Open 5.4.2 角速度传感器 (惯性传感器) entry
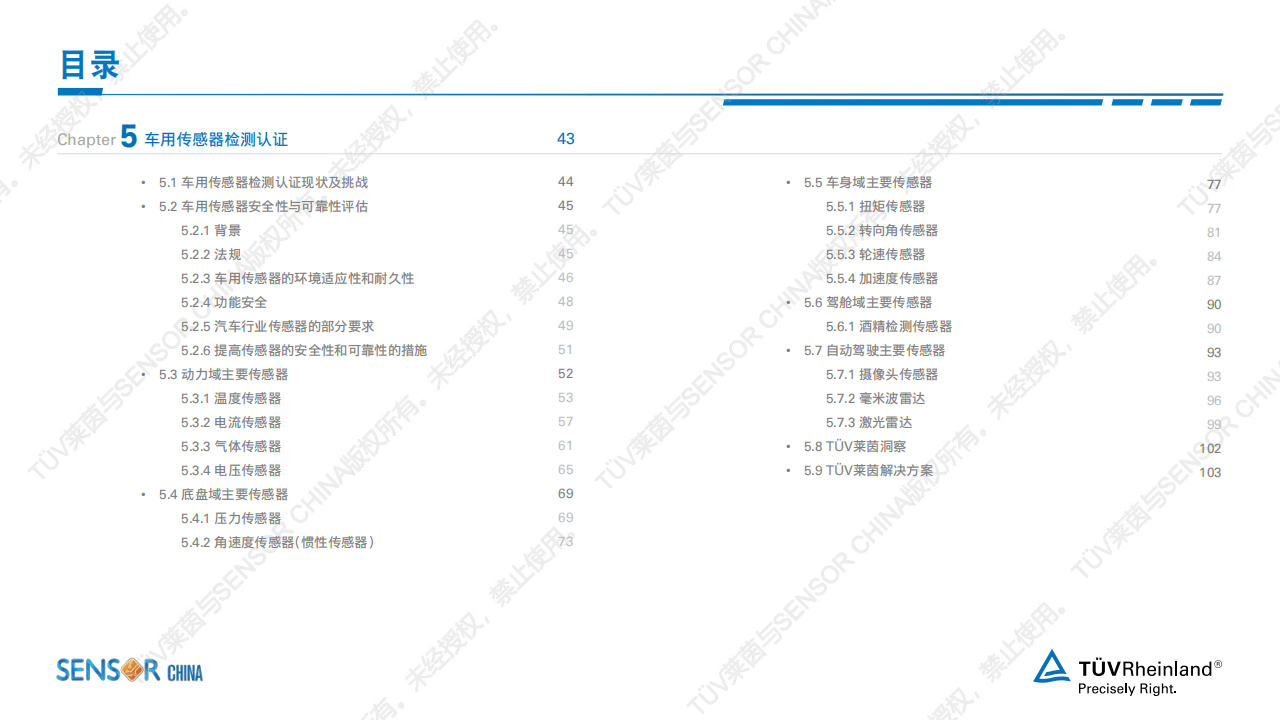The width and height of the screenshot is (1280, 720). [279, 542]
